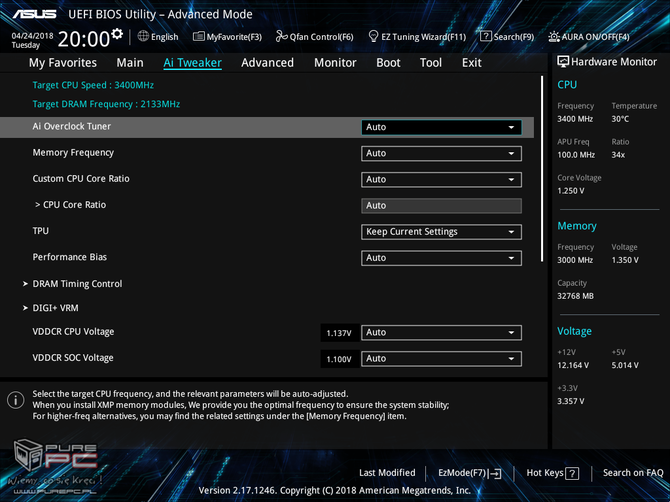The height and width of the screenshot is (502, 670).
Task: Click the EzMode exit arrow icon
Action: (x=496, y=473)
